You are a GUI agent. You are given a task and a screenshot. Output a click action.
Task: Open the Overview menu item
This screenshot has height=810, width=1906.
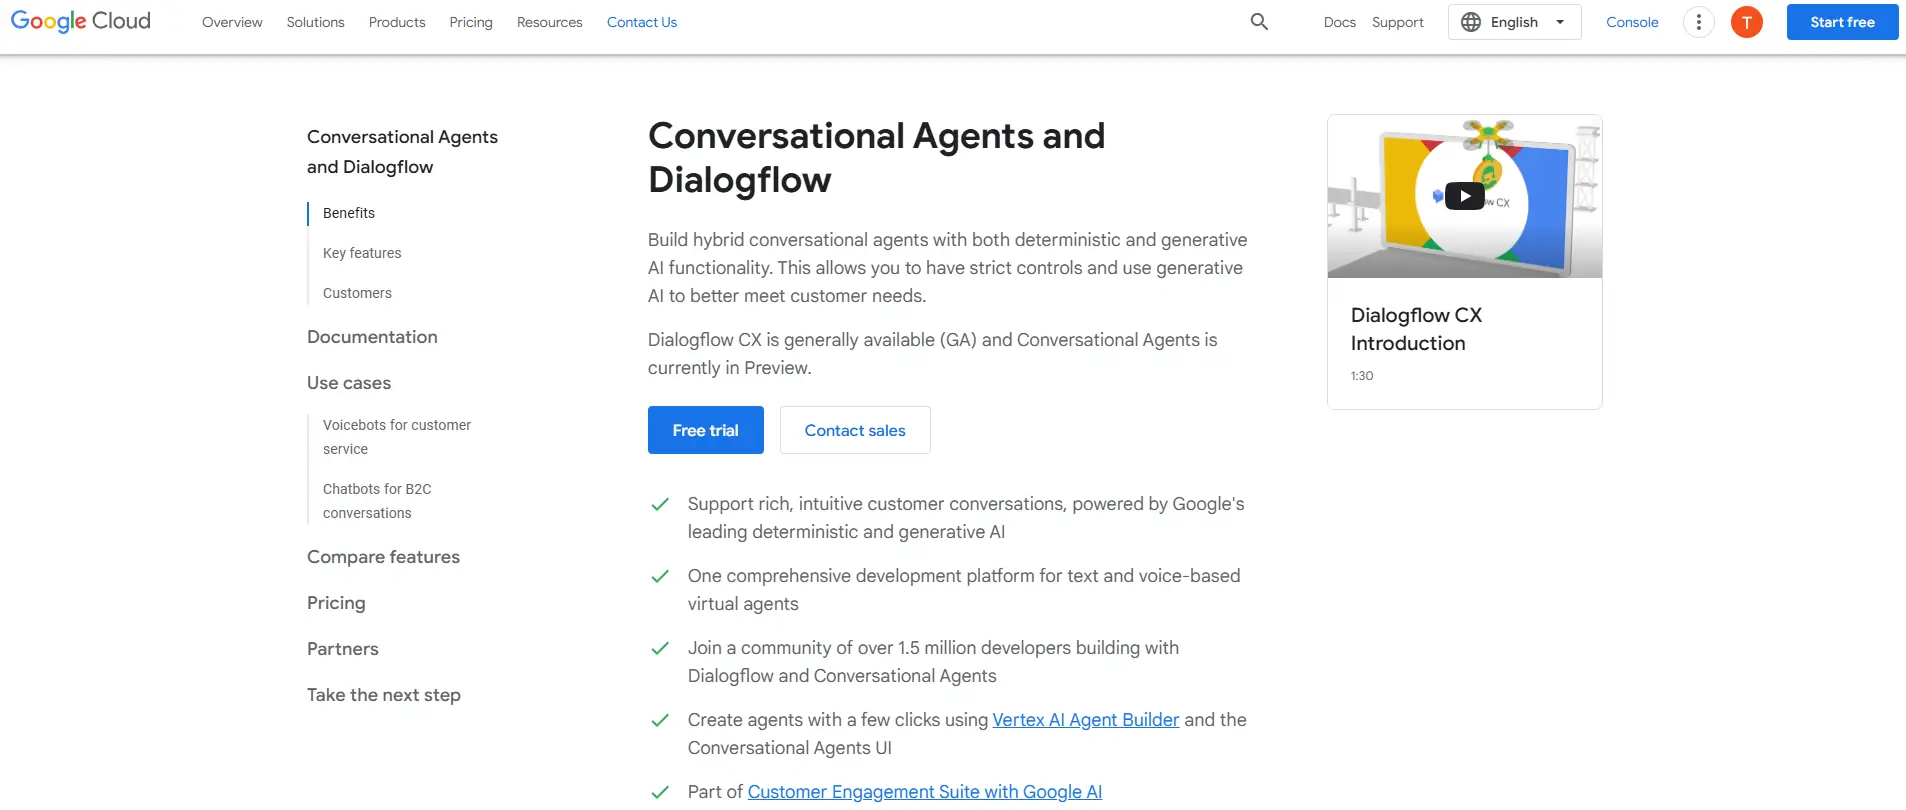(232, 22)
